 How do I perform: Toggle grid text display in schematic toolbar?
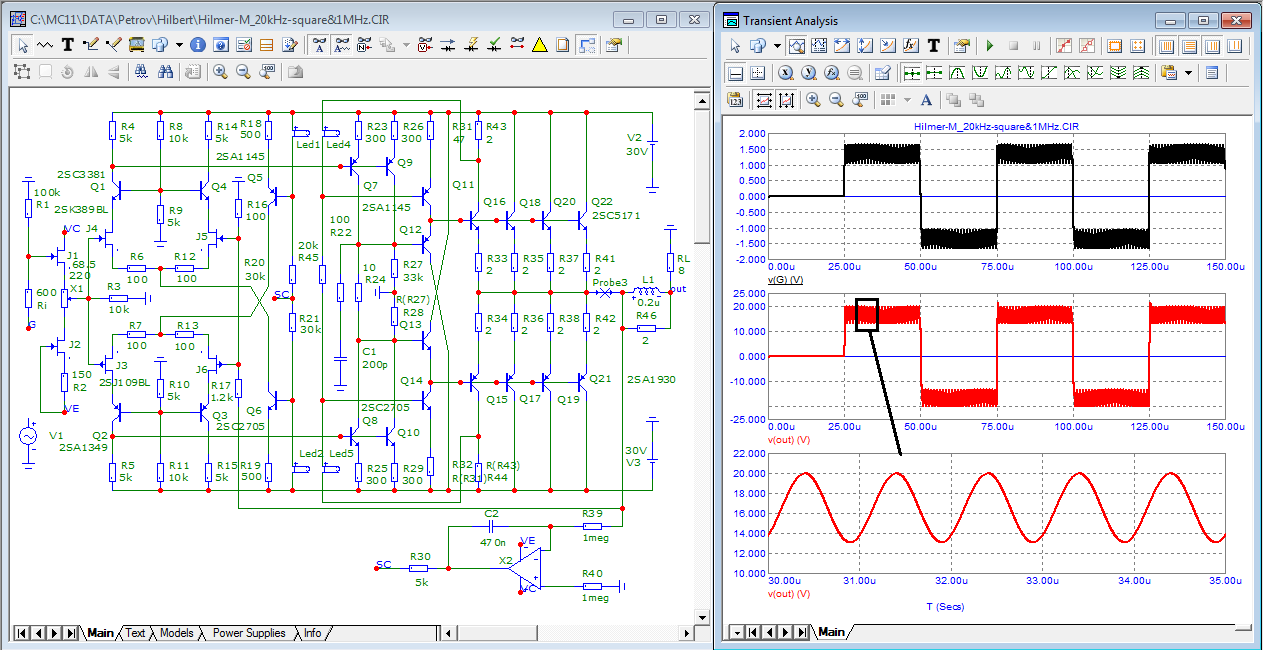319,45
